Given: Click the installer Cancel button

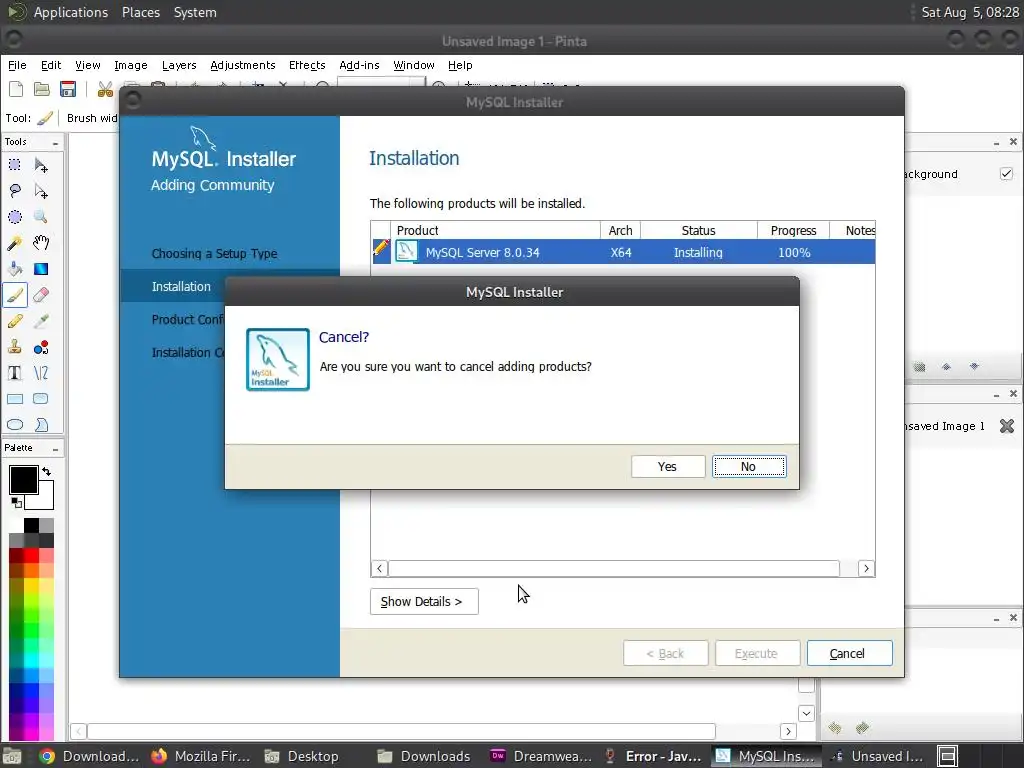Looking at the screenshot, I should tap(849, 653).
